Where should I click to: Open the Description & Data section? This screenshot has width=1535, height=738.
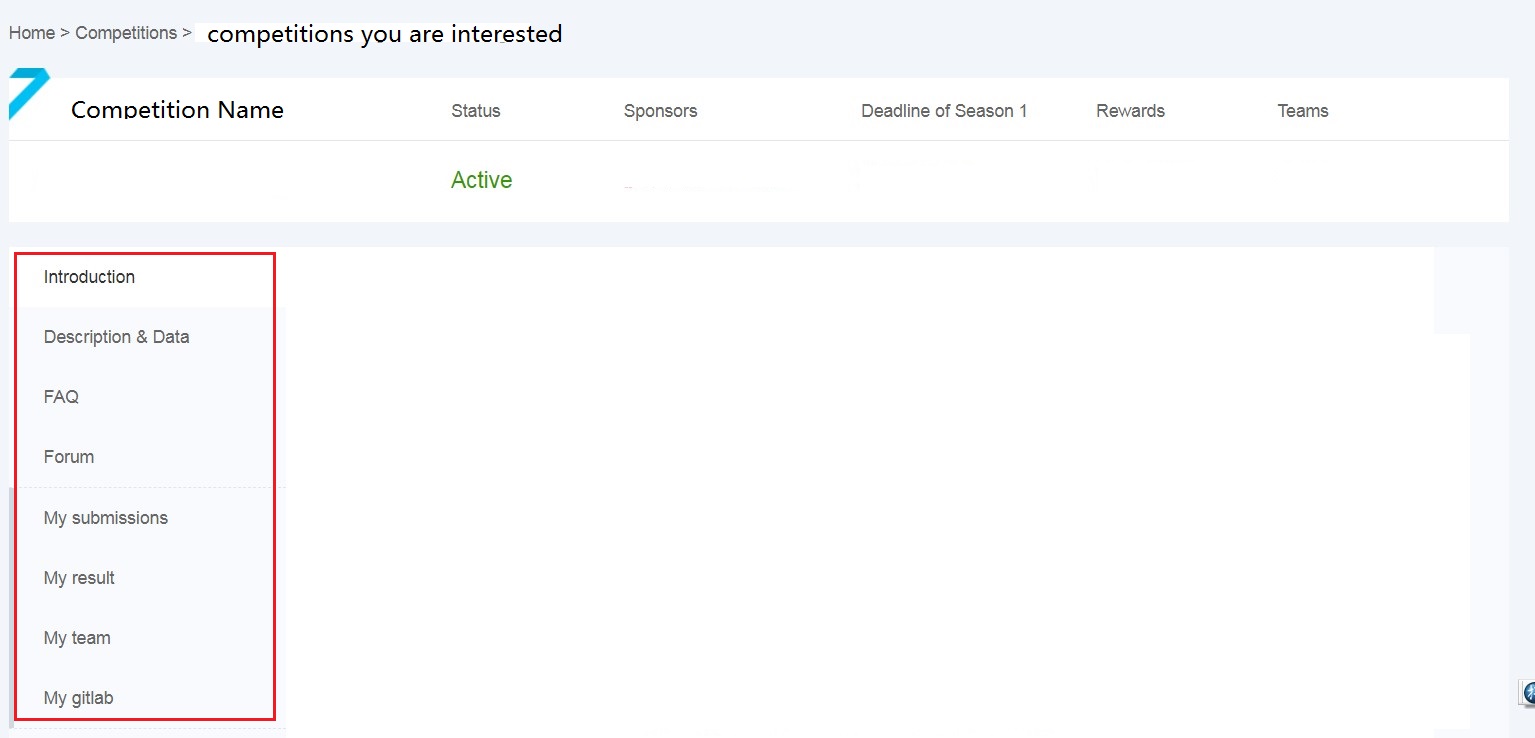coord(116,337)
